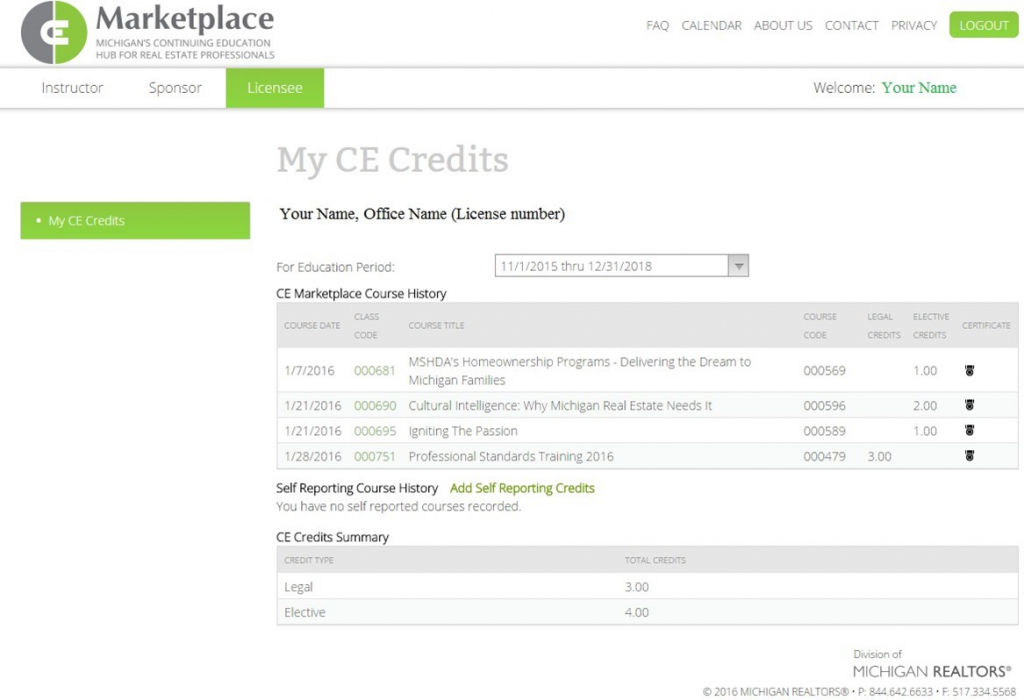Viewport: 1024px width, 700px height.
Task: Click the CE Marketplace logo
Action: click(148, 33)
